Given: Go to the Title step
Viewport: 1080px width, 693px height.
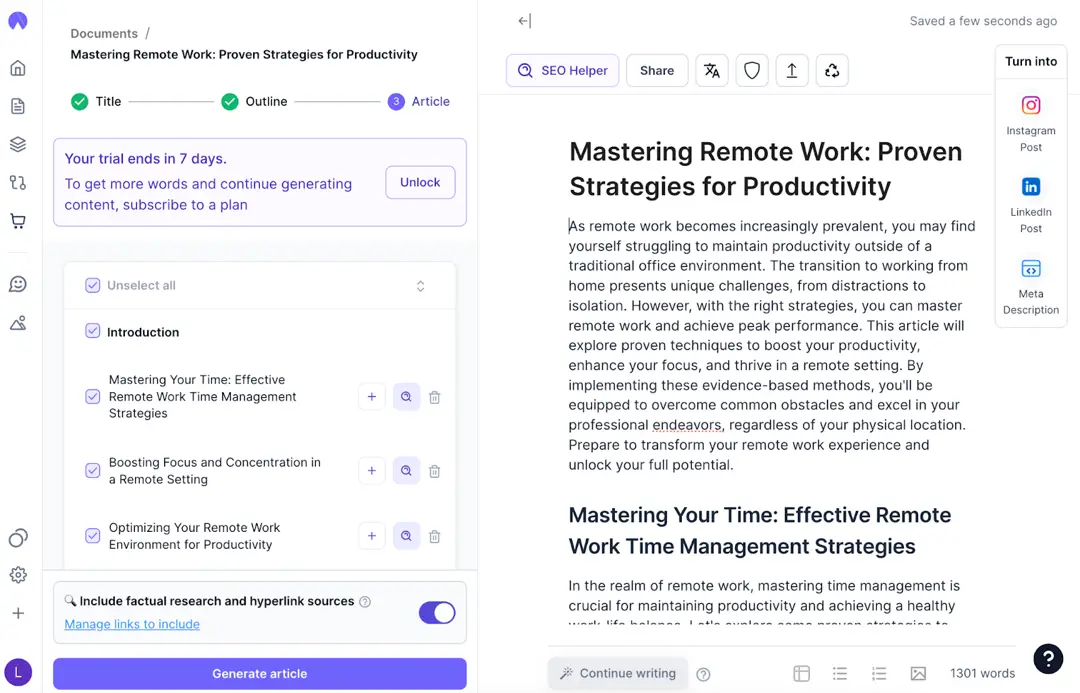Looking at the screenshot, I should [x=96, y=101].
